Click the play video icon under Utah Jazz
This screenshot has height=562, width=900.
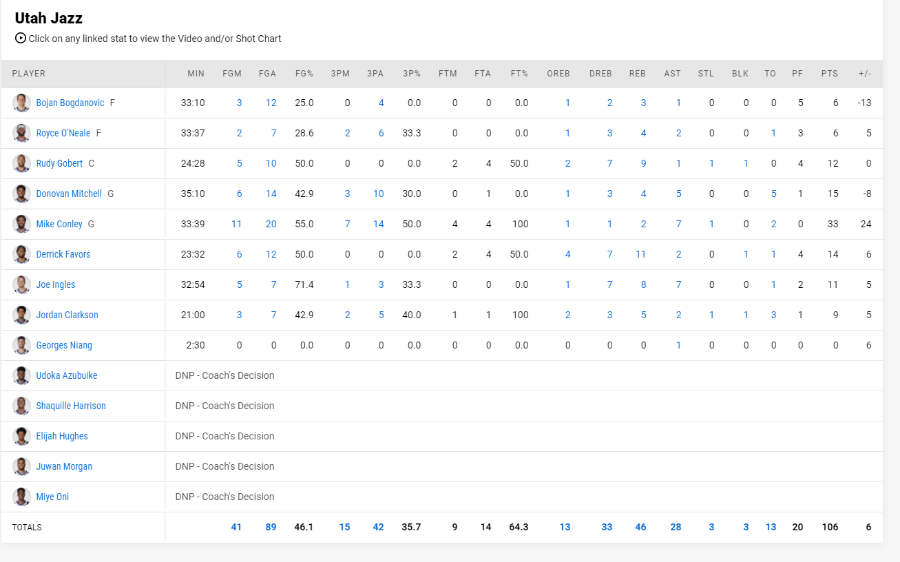tap(20, 38)
